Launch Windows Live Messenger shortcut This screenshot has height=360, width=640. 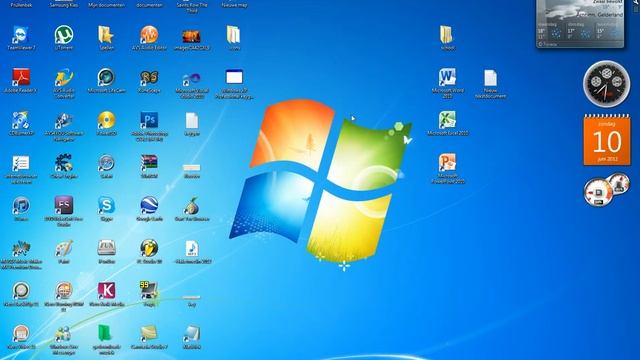point(64,334)
